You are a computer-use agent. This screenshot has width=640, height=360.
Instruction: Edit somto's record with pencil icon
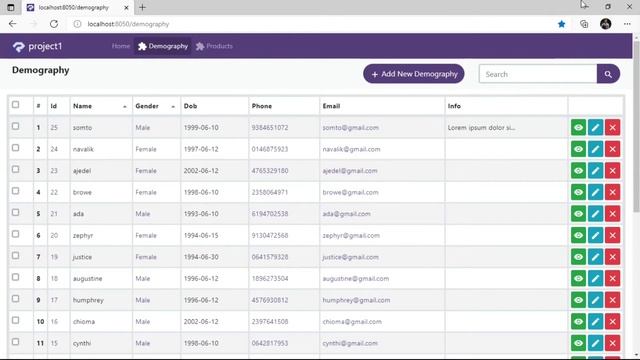pyautogui.click(x=596, y=127)
